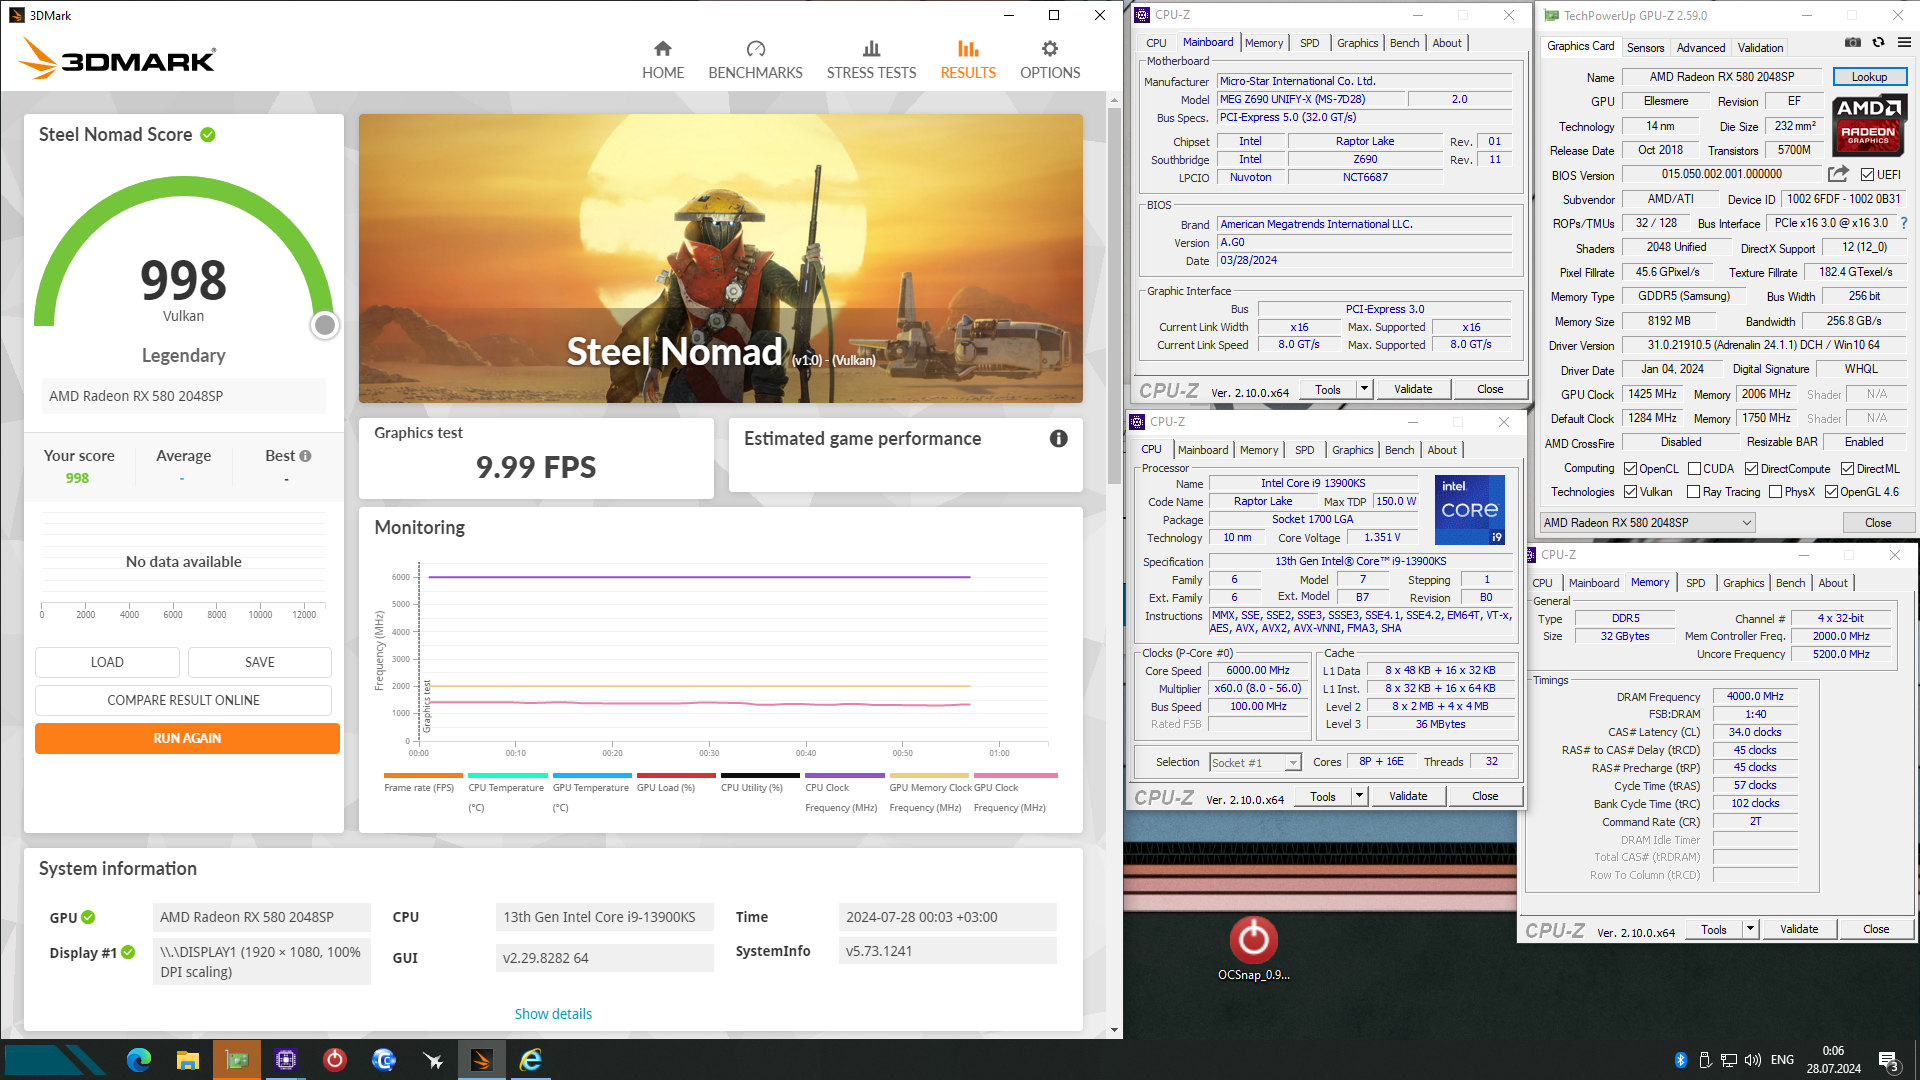Click the Frame rate (FPS) orange legend swatch
Viewport: 1920px width, 1080px height.
click(423, 775)
